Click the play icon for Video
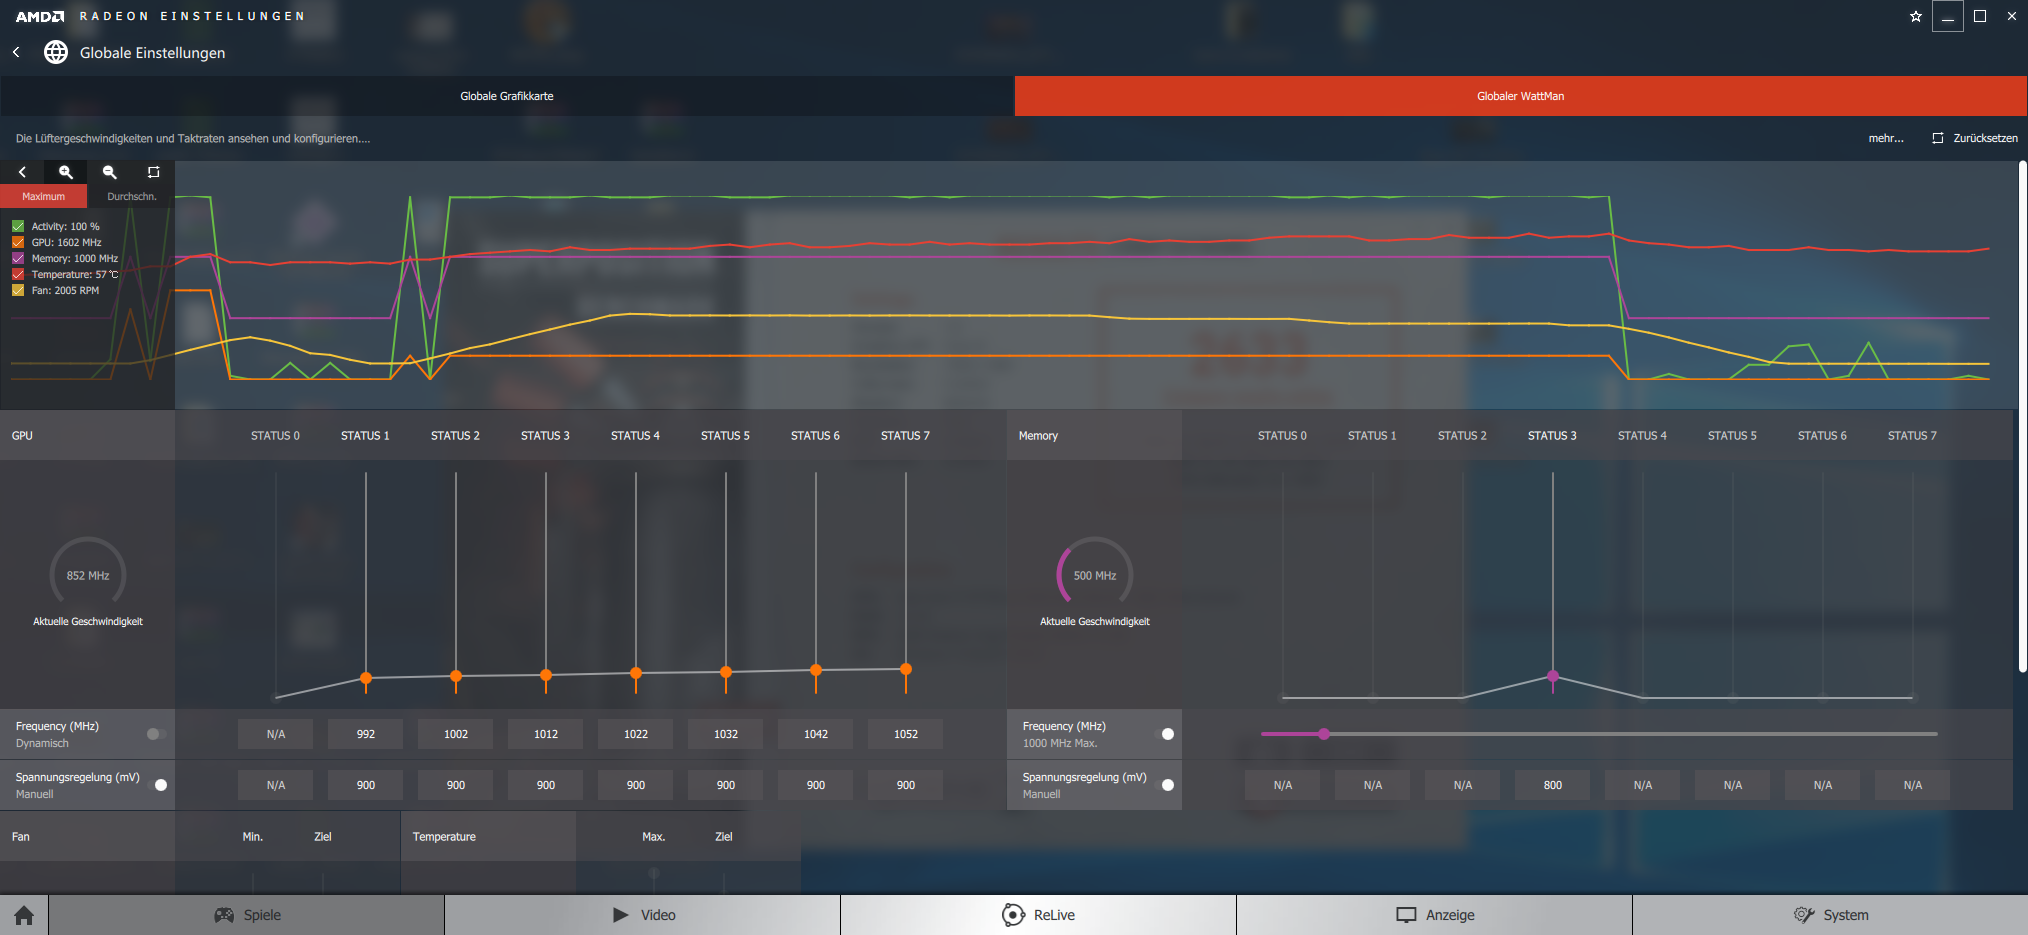2028x935 pixels. pyautogui.click(x=621, y=915)
